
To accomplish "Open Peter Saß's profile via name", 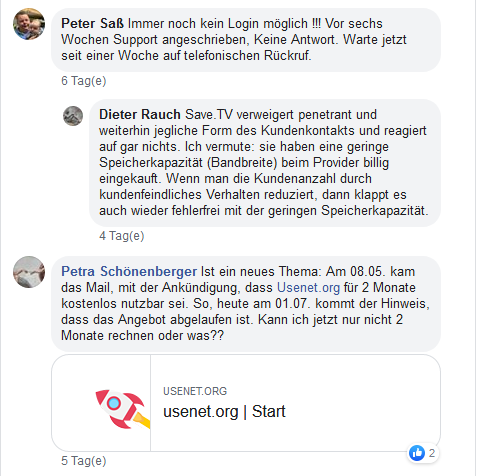I will [92, 24].
